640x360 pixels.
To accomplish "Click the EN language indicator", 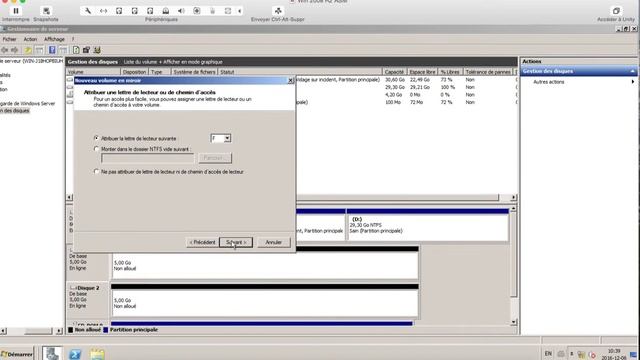I will tap(548, 353).
